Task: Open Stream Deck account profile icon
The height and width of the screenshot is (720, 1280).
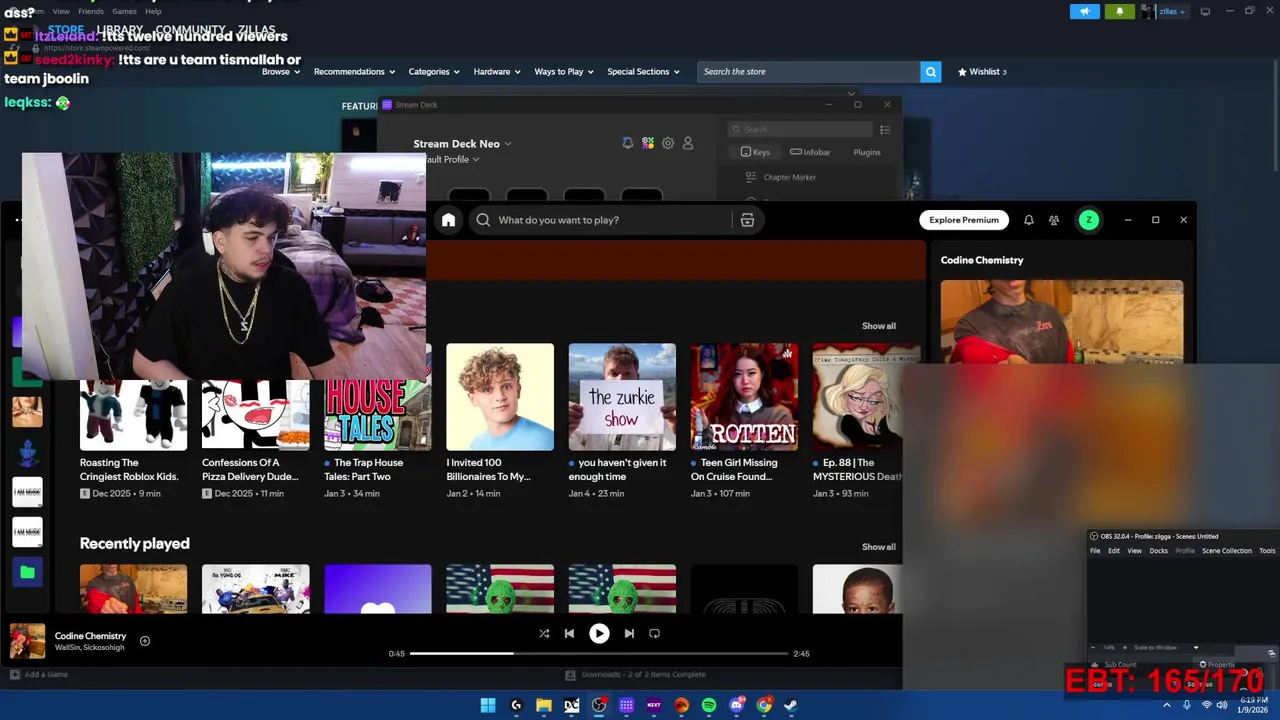Action: pyautogui.click(x=688, y=143)
